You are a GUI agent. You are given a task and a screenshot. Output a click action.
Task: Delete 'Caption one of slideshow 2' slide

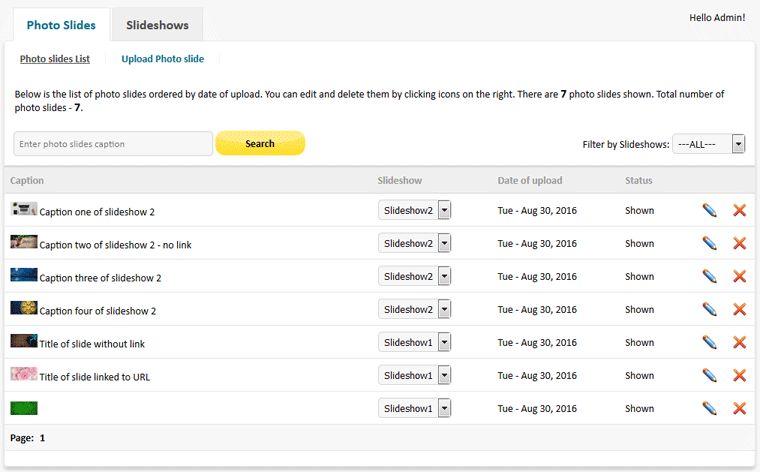(740, 210)
